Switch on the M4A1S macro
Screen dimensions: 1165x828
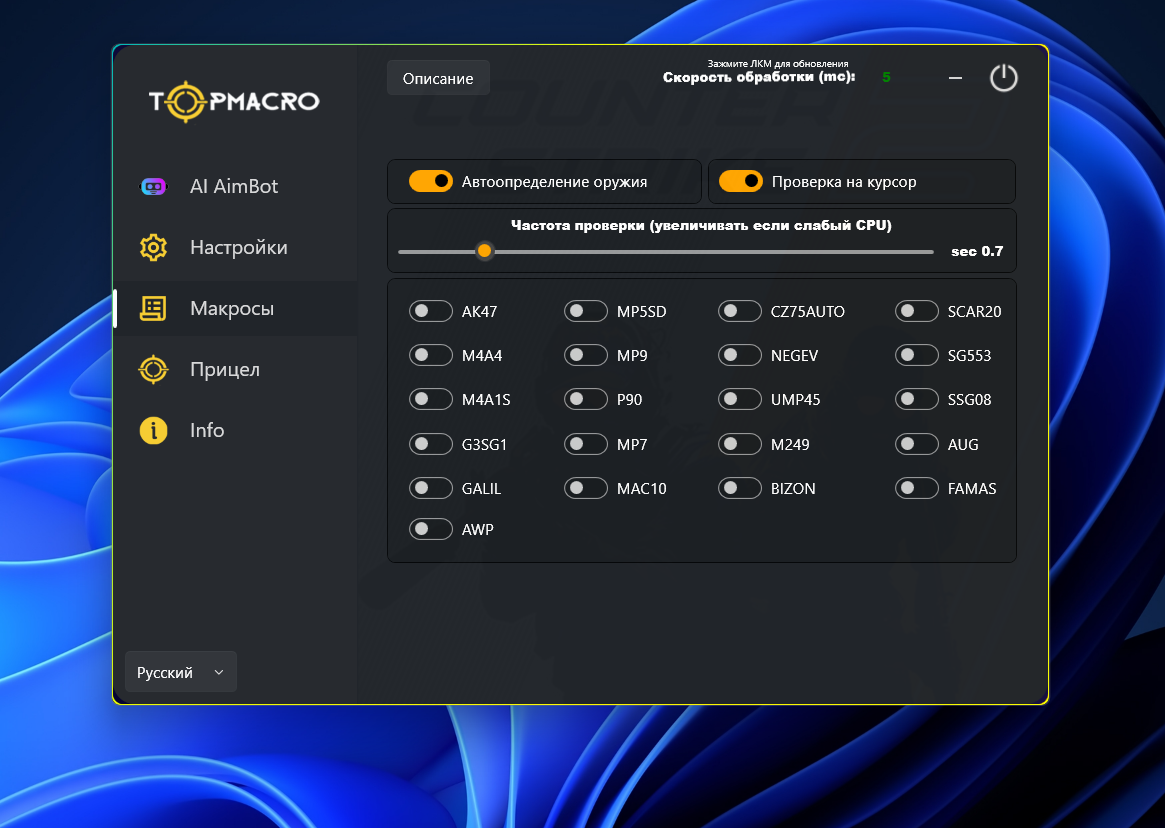pos(431,400)
